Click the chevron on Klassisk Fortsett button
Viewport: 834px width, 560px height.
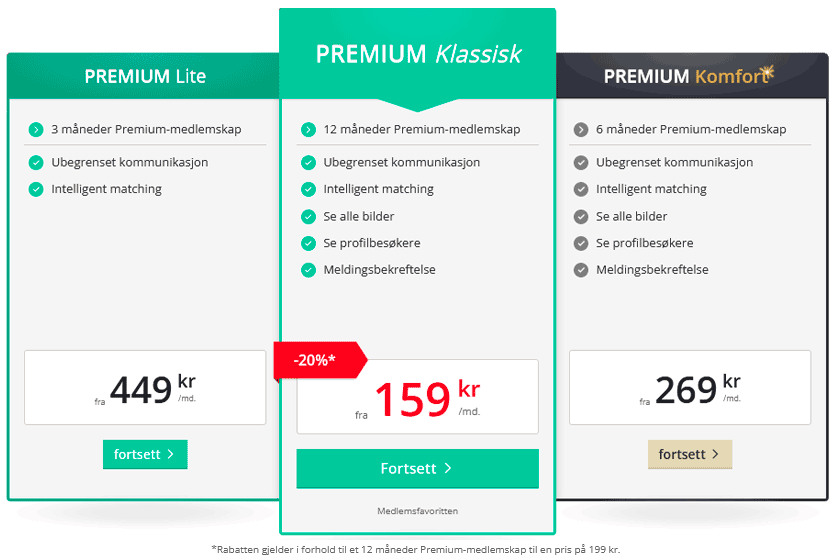tap(448, 468)
